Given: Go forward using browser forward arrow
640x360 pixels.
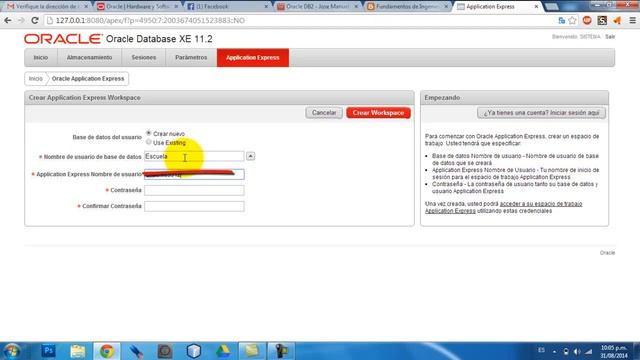Looking at the screenshot, I should (x=21, y=20).
